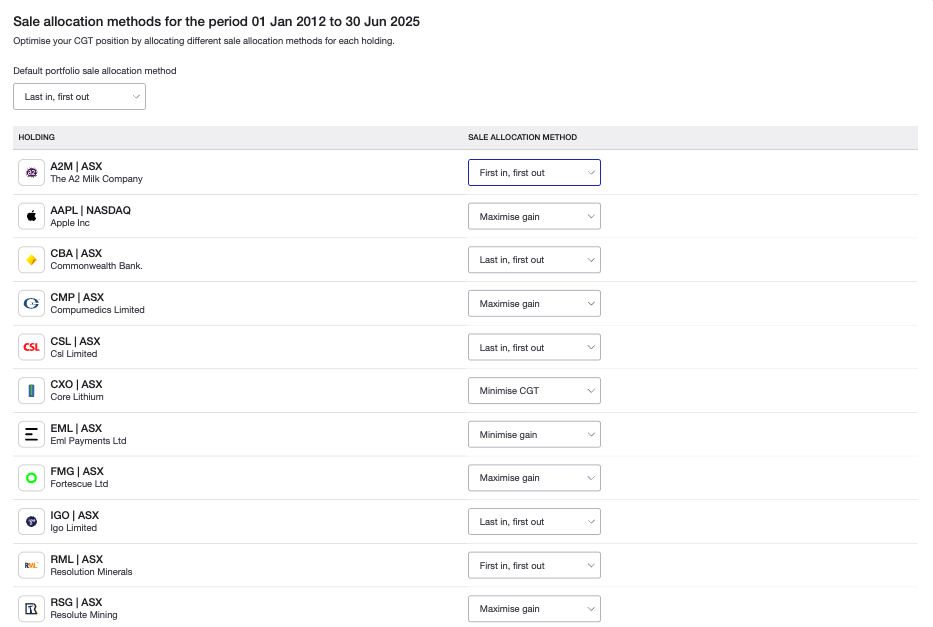Select the 'IGO | ASX' holding name

coord(75,515)
